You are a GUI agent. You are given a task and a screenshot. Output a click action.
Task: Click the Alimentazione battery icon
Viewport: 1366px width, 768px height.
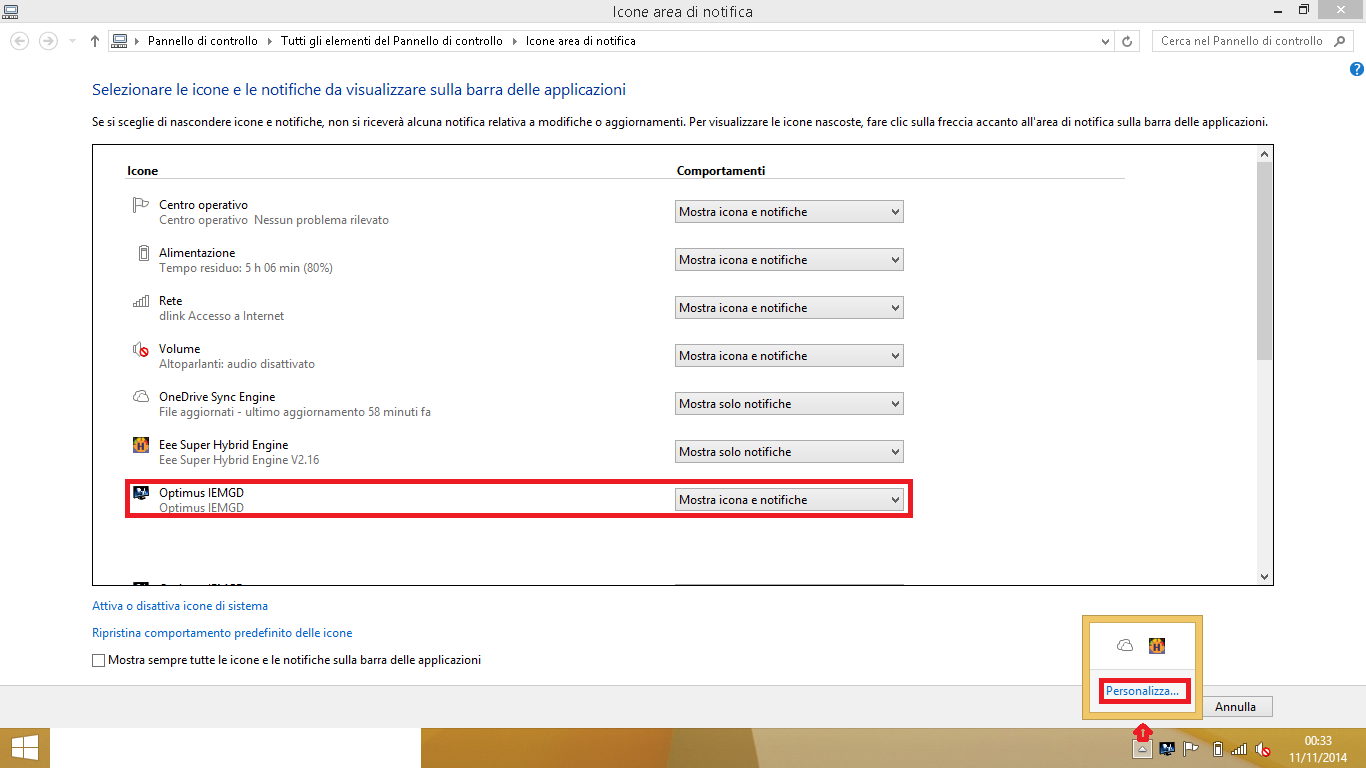(x=141, y=253)
